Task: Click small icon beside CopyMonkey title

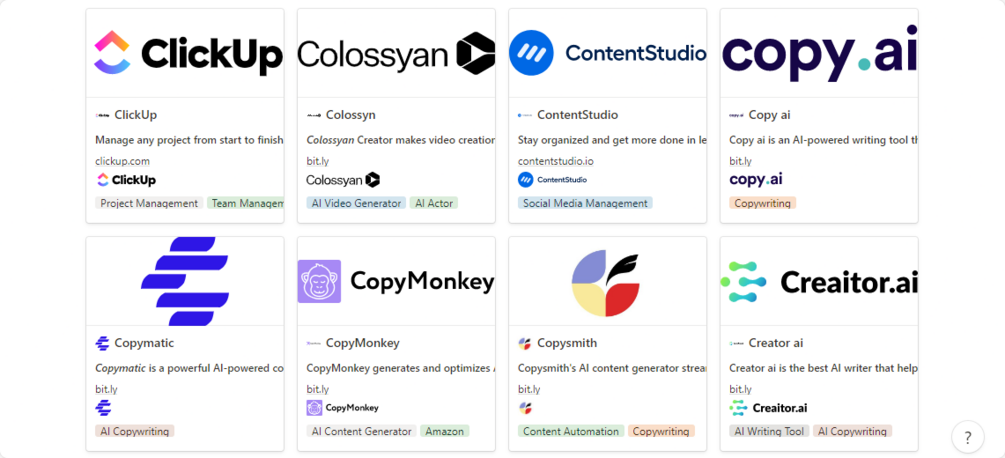Action: tap(314, 343)
